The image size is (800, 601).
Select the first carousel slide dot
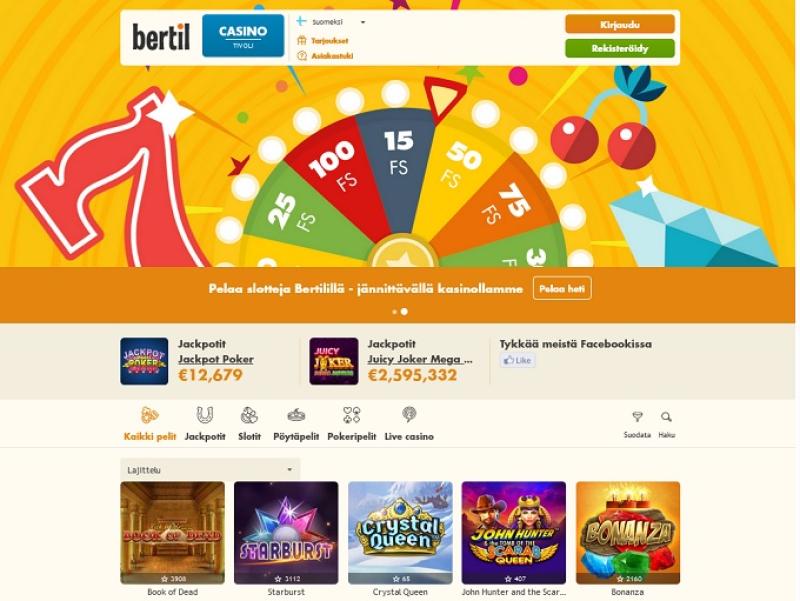(x=394, y=312)
